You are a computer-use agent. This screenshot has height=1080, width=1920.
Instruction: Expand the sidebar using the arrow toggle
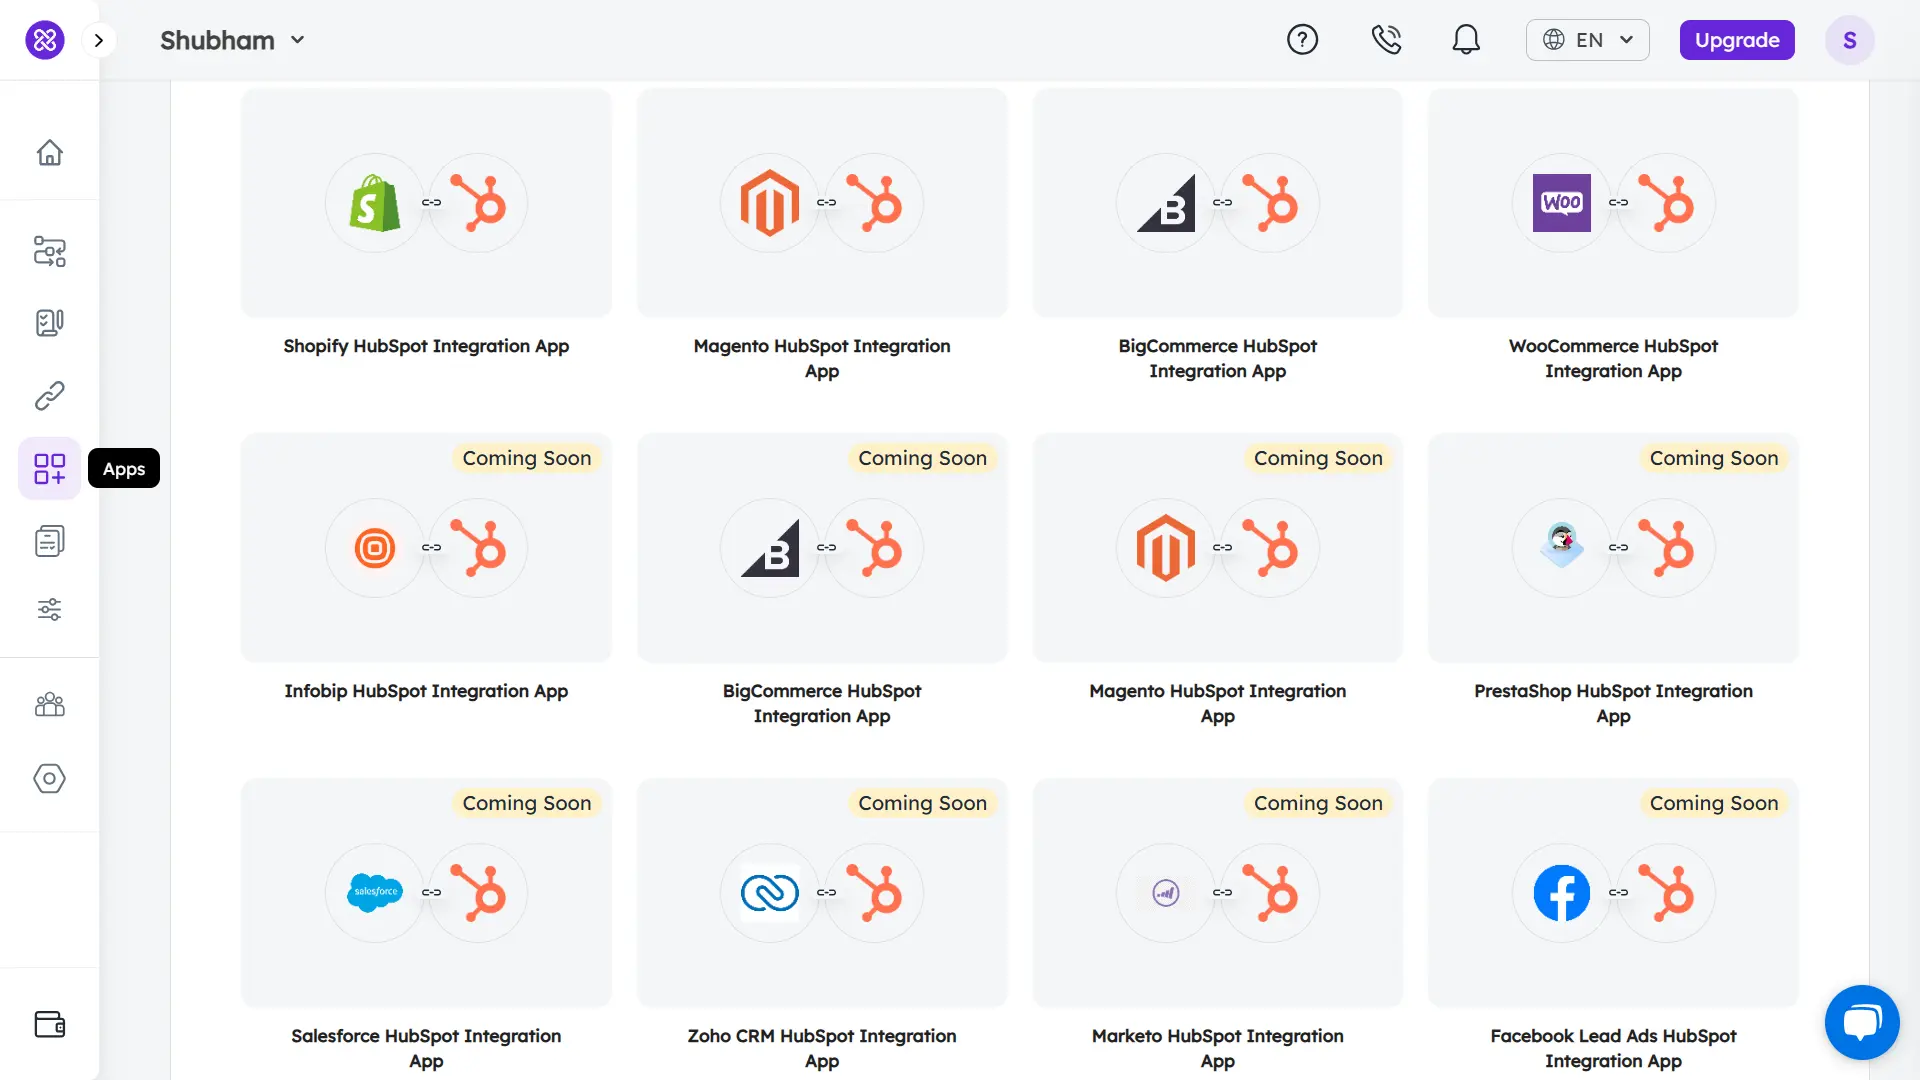(98, 40)
